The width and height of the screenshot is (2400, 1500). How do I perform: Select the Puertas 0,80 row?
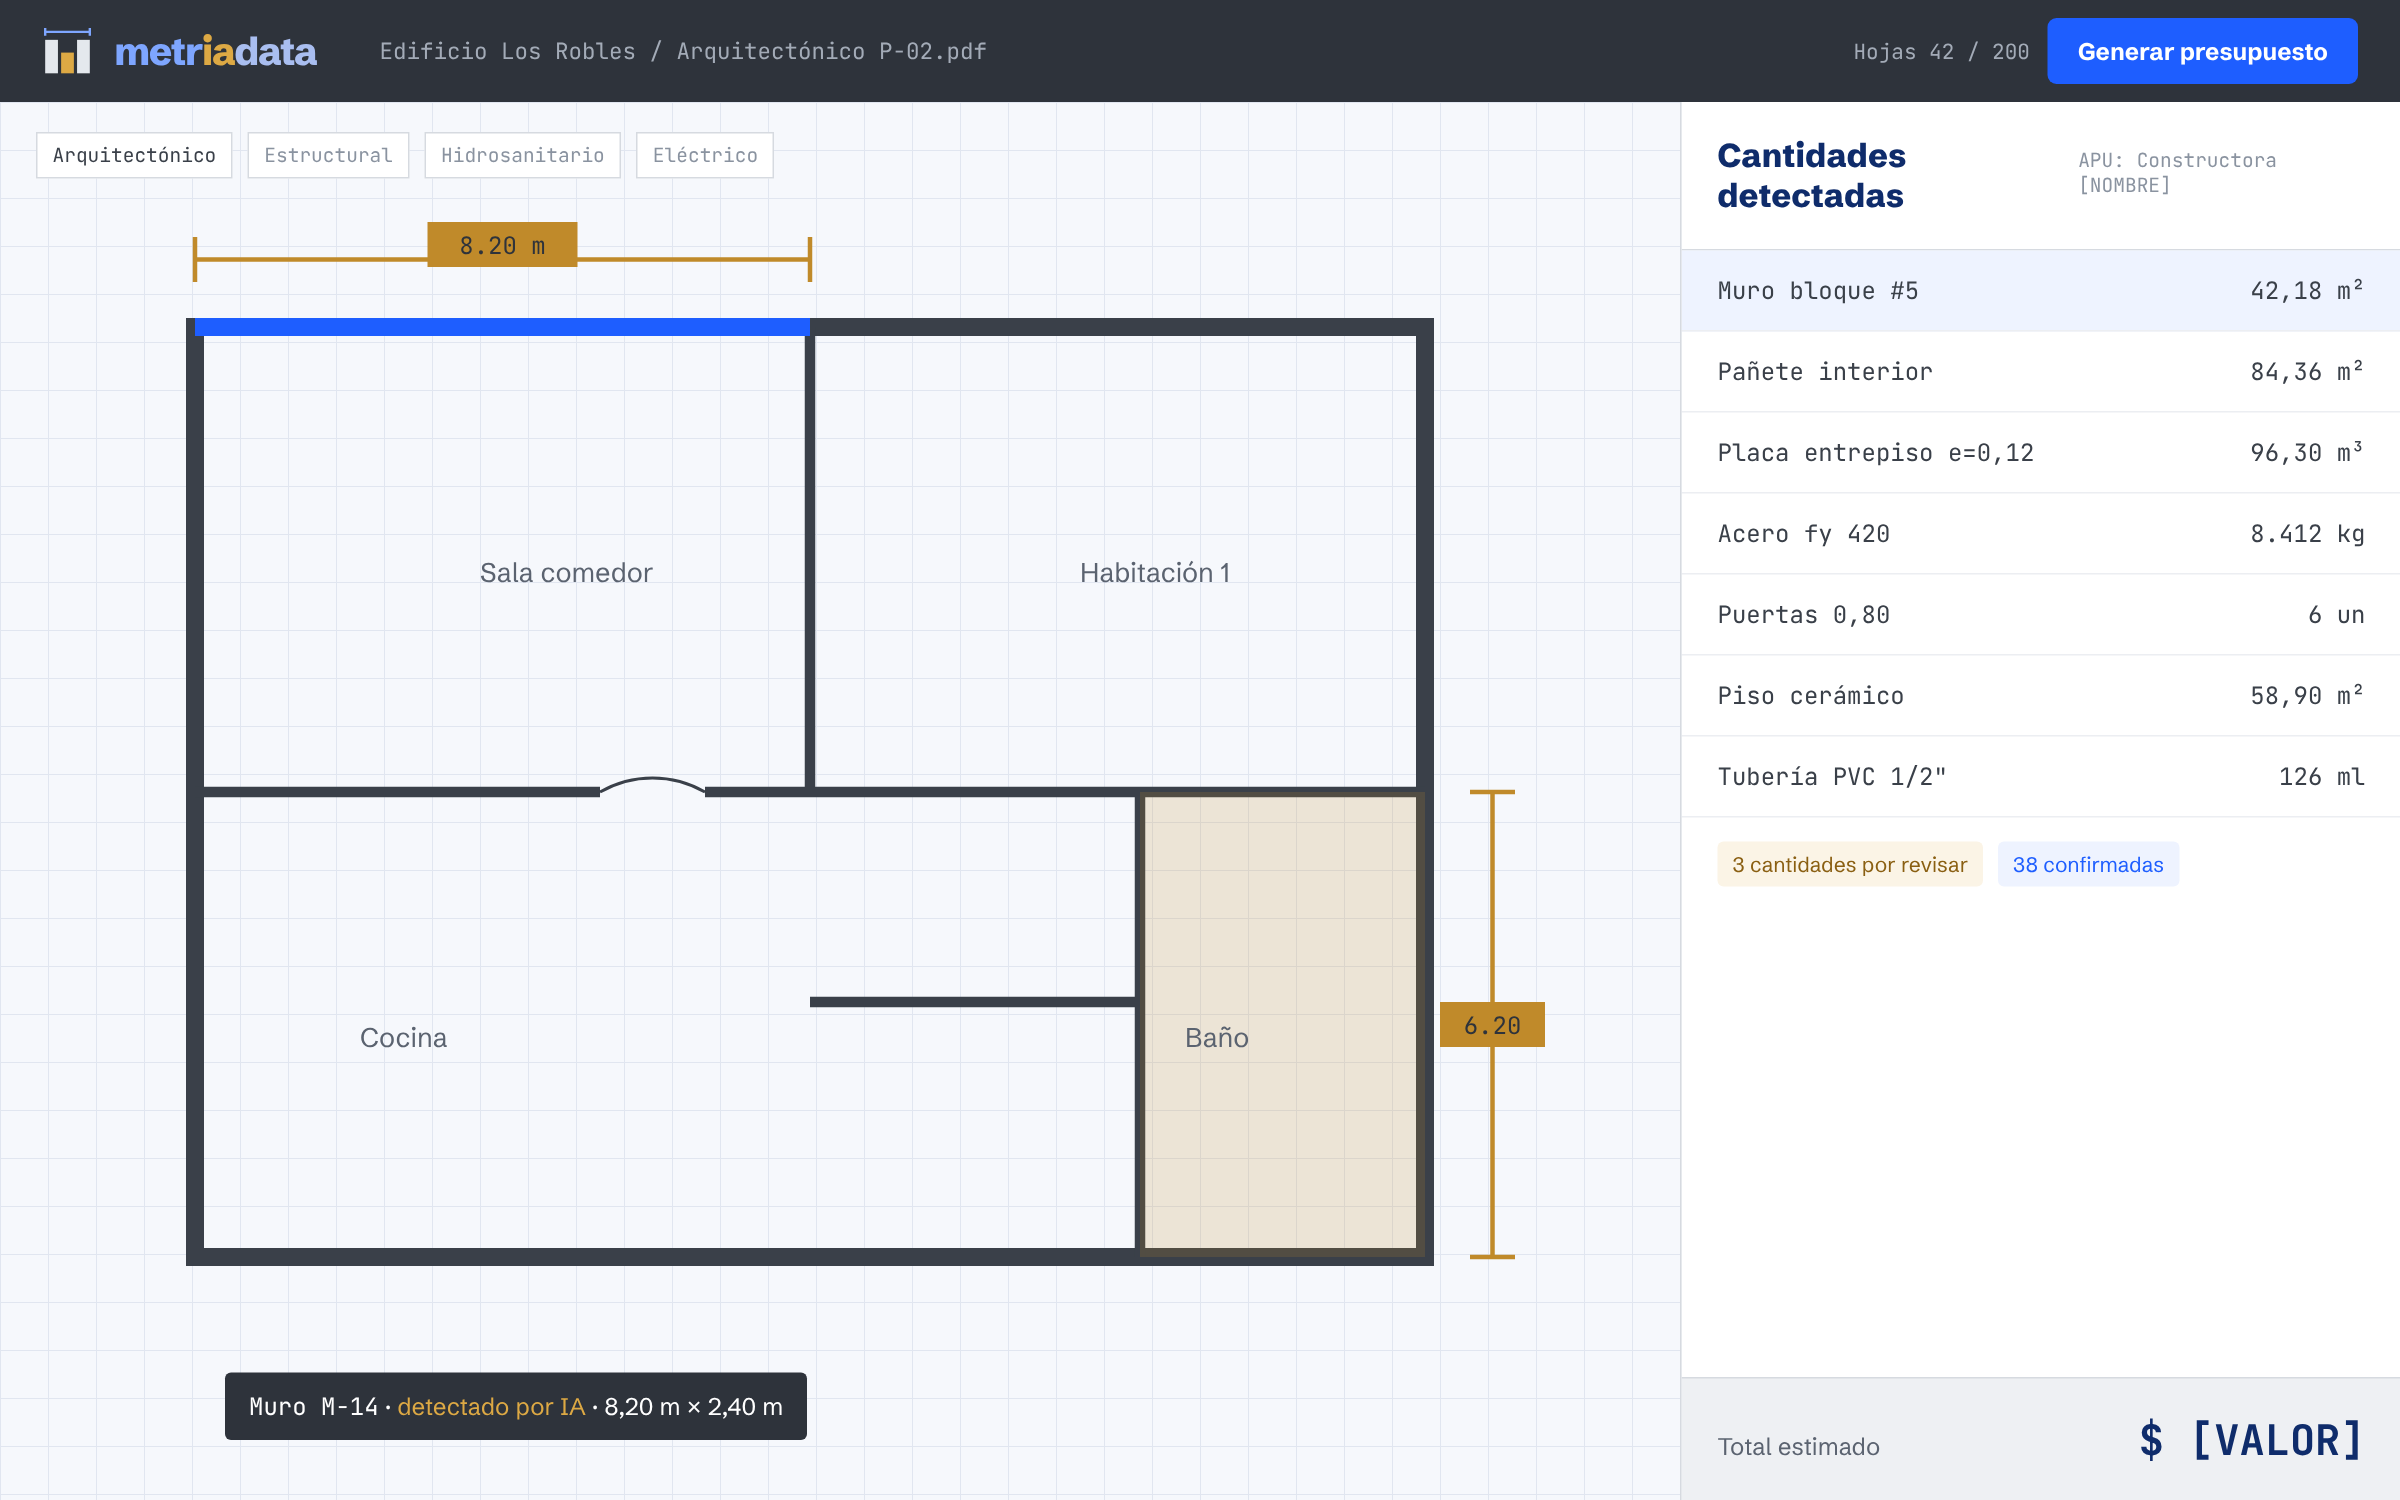(2040, 615)
